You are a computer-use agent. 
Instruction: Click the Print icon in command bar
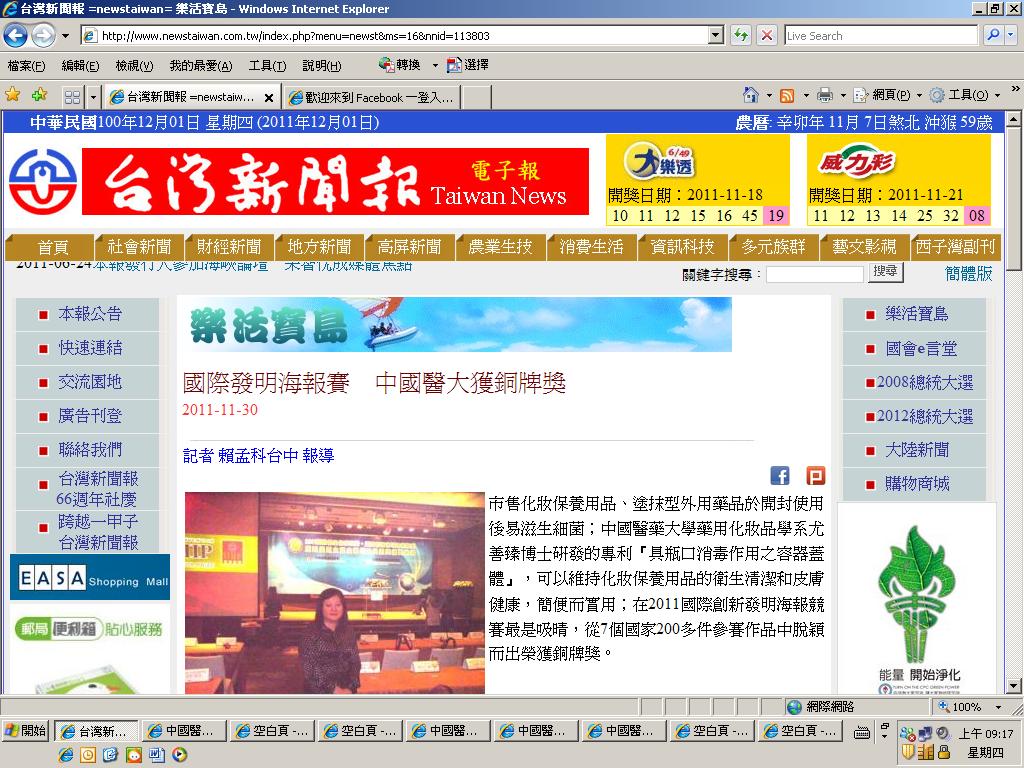[x=825, y=95]
